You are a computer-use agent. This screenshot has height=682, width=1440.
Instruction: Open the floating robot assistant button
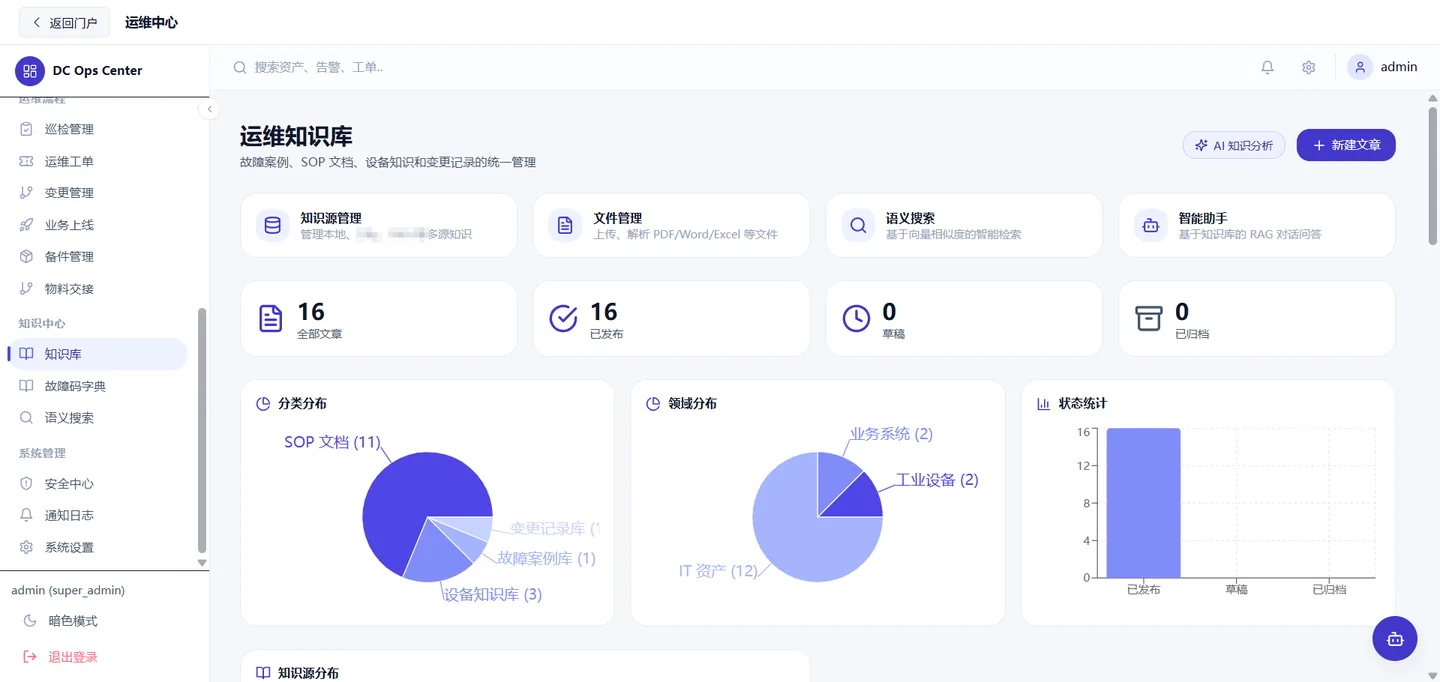pyautogui.click(x=1395, y=638)
